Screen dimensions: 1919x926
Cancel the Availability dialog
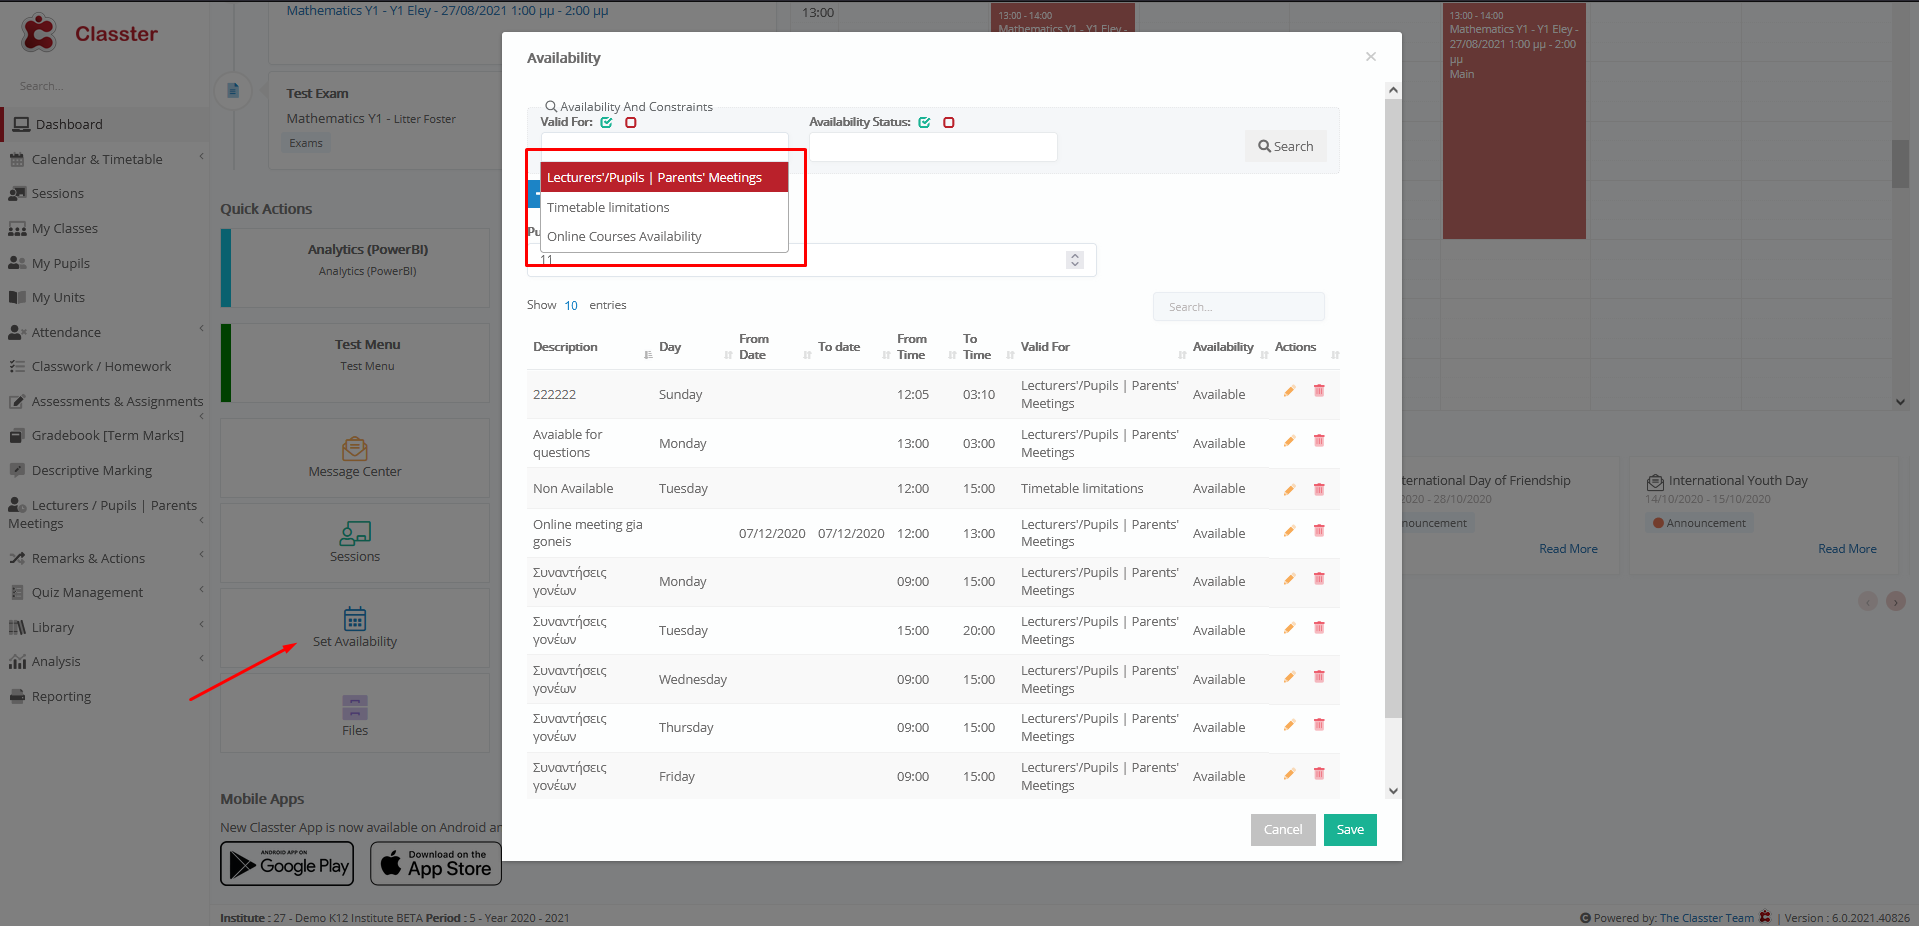(x=1283, y=829)
